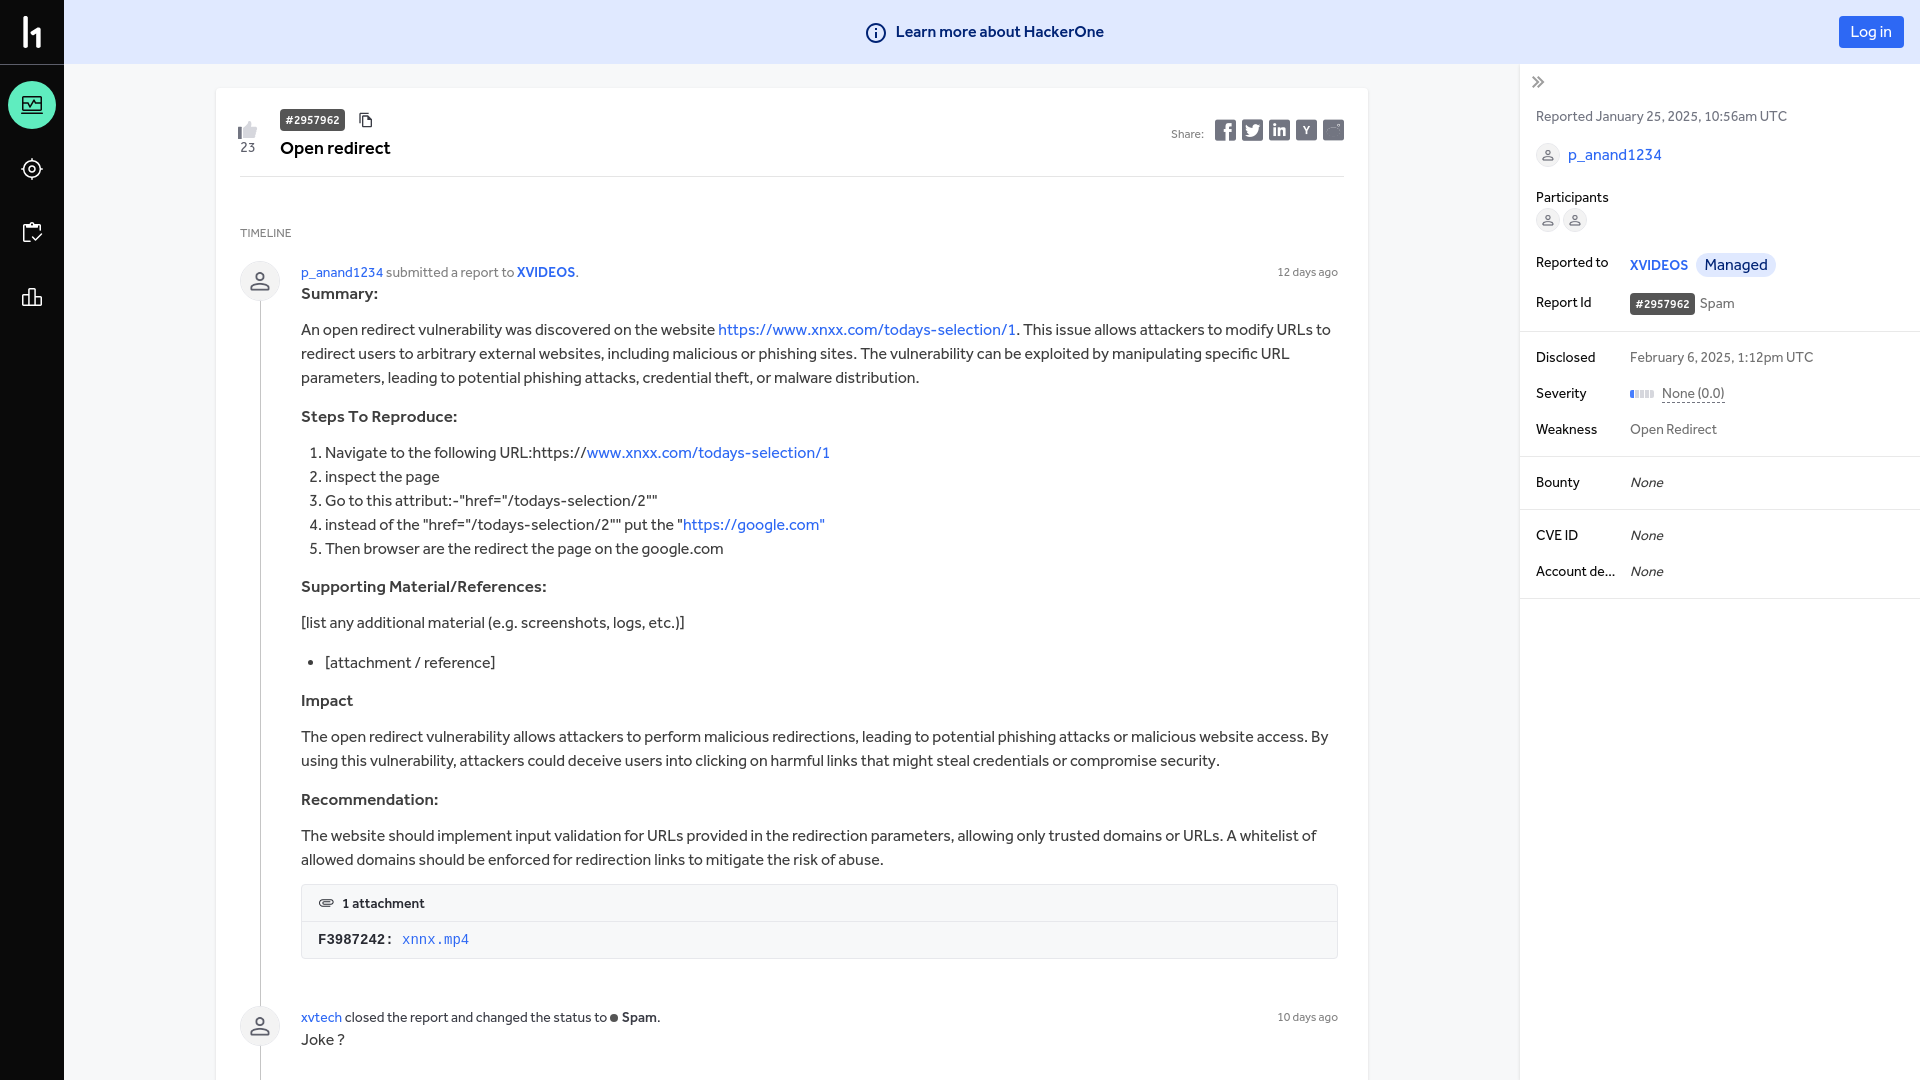Open the Hacktivity sidebar icon
The height and width of the screenshot is (1080, 1920).
click(x=32, y=105)
